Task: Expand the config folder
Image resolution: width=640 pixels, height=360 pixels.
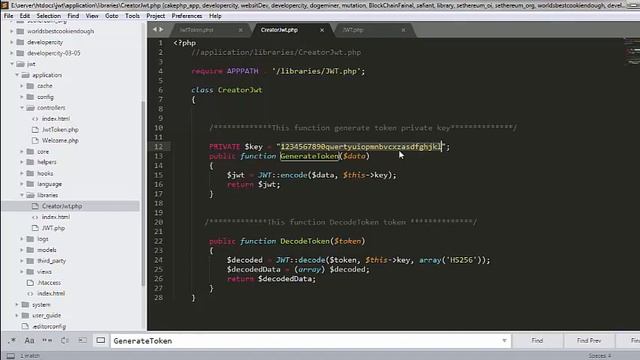Action: [22, 97]
